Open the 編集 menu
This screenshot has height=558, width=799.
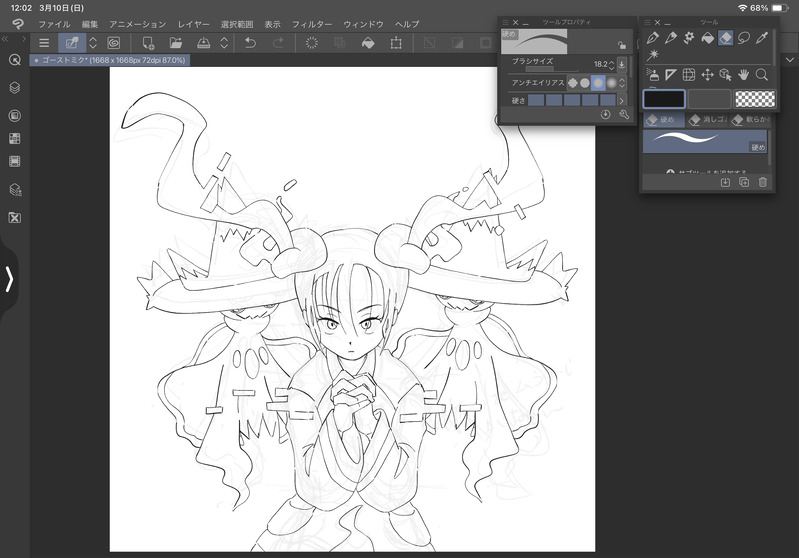[x=90, y=24]
